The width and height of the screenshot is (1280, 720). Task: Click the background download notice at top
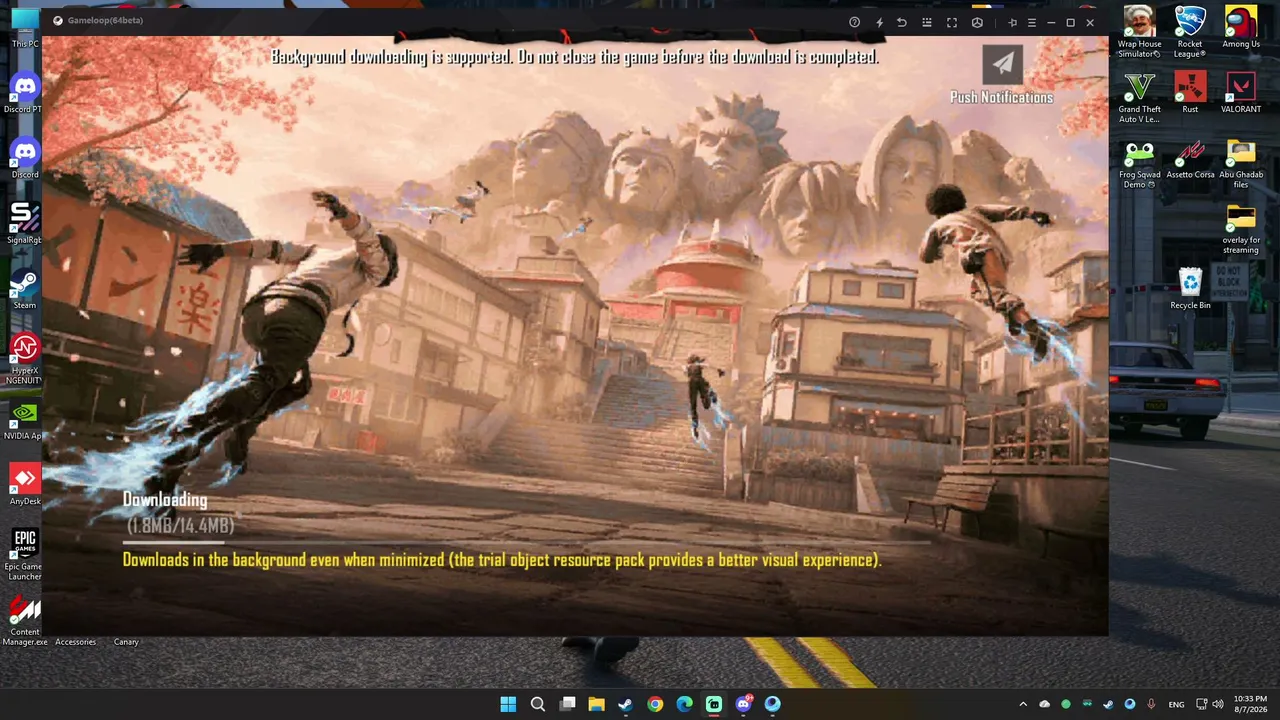575,57
